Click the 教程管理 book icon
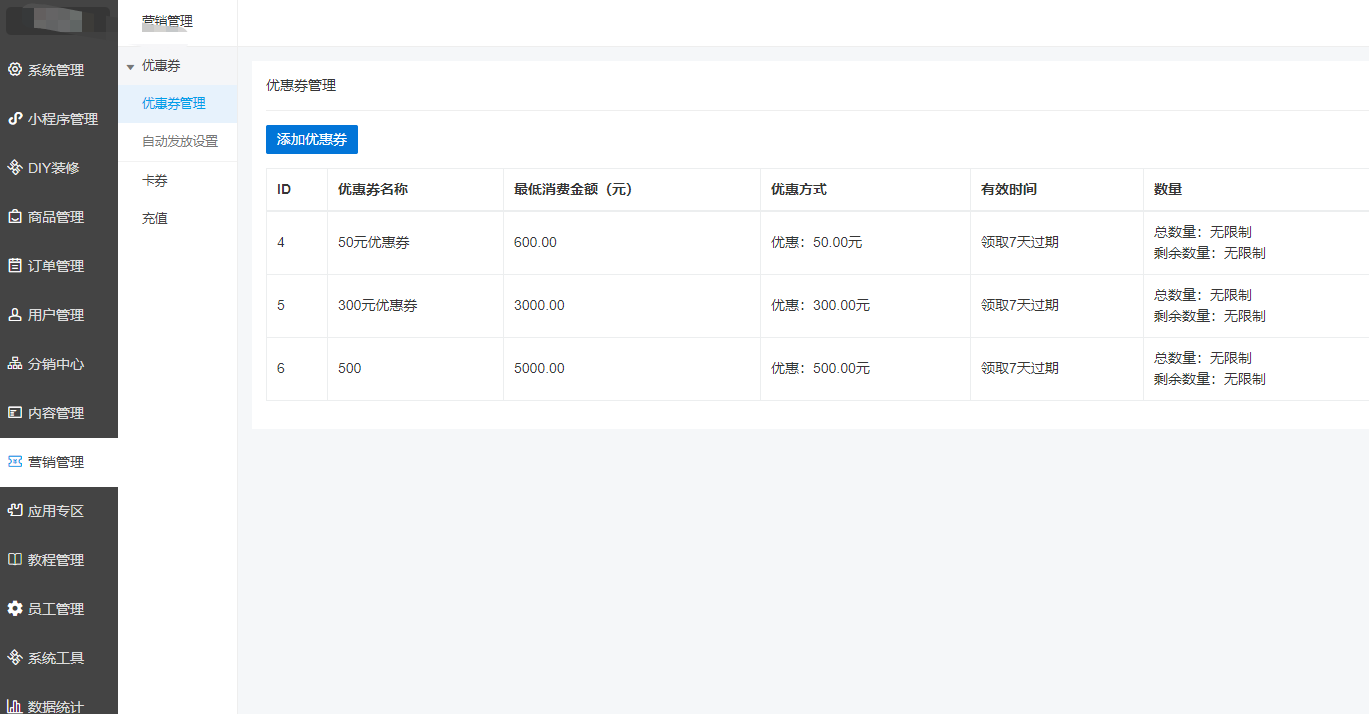Viewport: 1369px width, 714px height. tap(15, 560)
